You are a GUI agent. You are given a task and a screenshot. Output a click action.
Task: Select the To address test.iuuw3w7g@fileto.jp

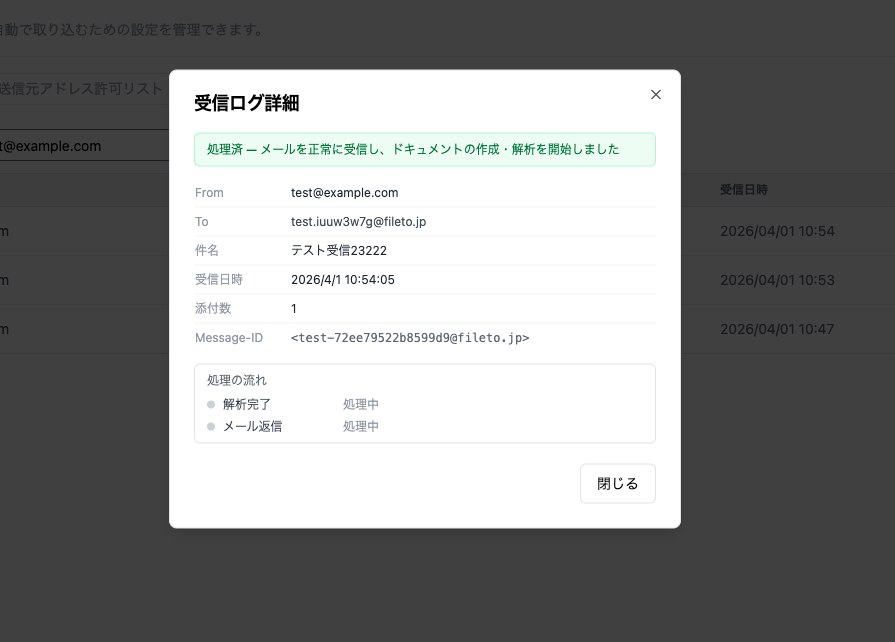[358, 222]
